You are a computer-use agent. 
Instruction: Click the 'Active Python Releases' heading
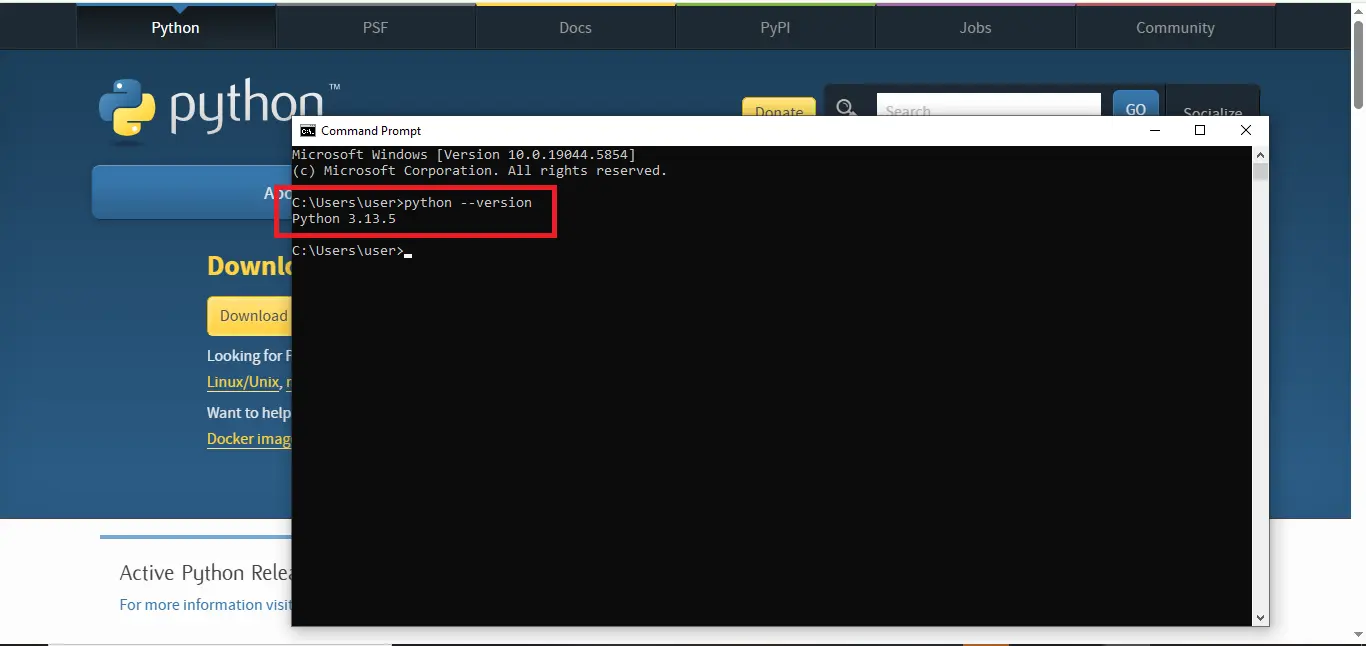[x=206, y=573]
